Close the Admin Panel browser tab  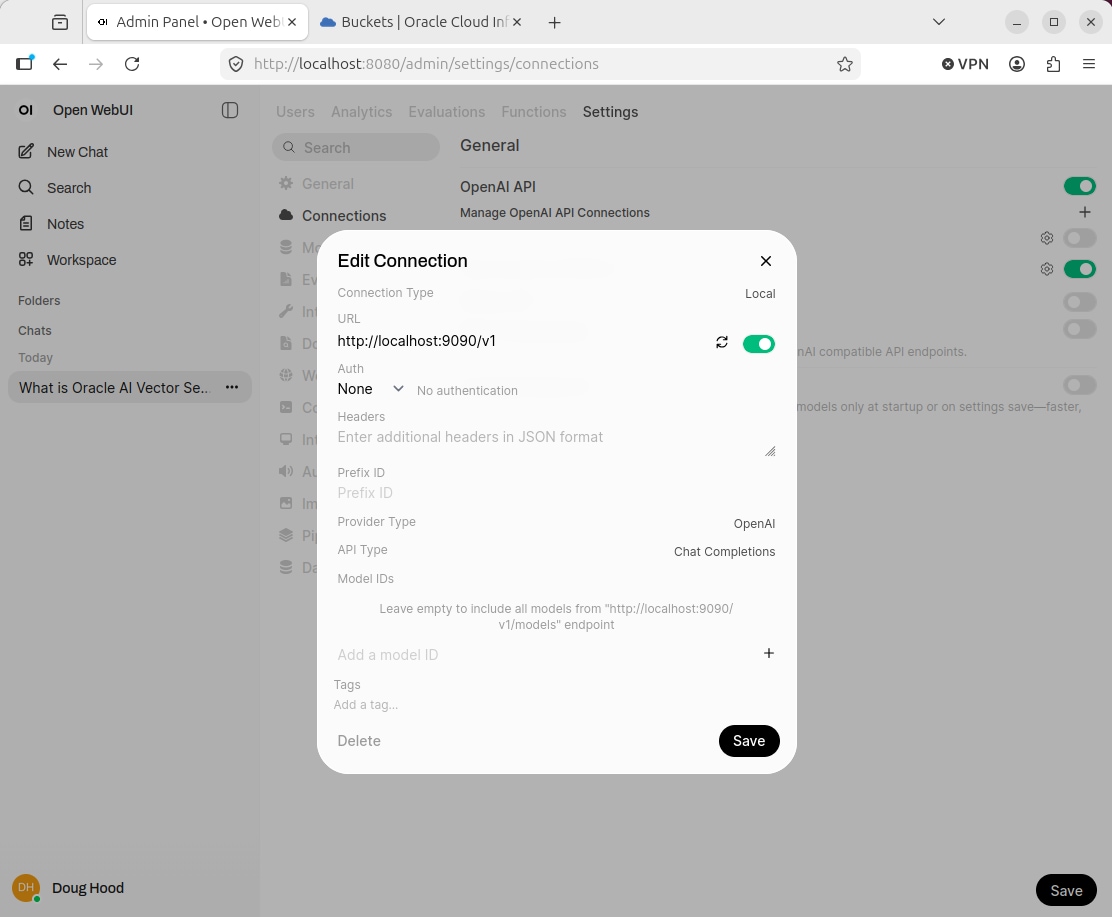coord(291,22)
